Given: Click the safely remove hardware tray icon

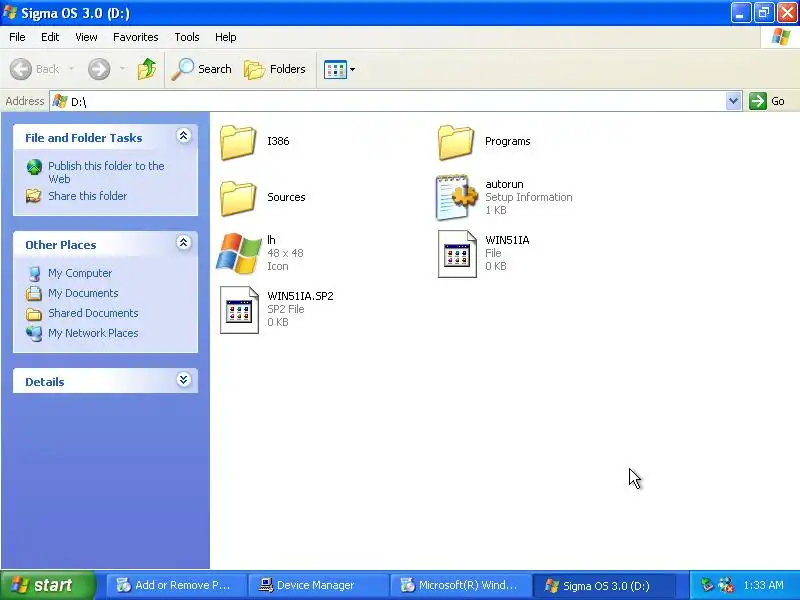Looking at the screenshot, I should click(707, 585).
